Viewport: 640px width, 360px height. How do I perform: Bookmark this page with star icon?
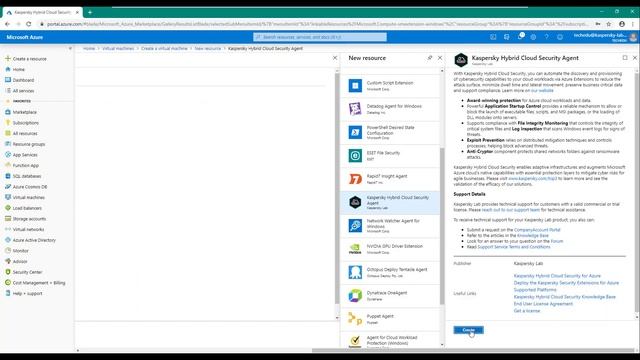point(609,24)
